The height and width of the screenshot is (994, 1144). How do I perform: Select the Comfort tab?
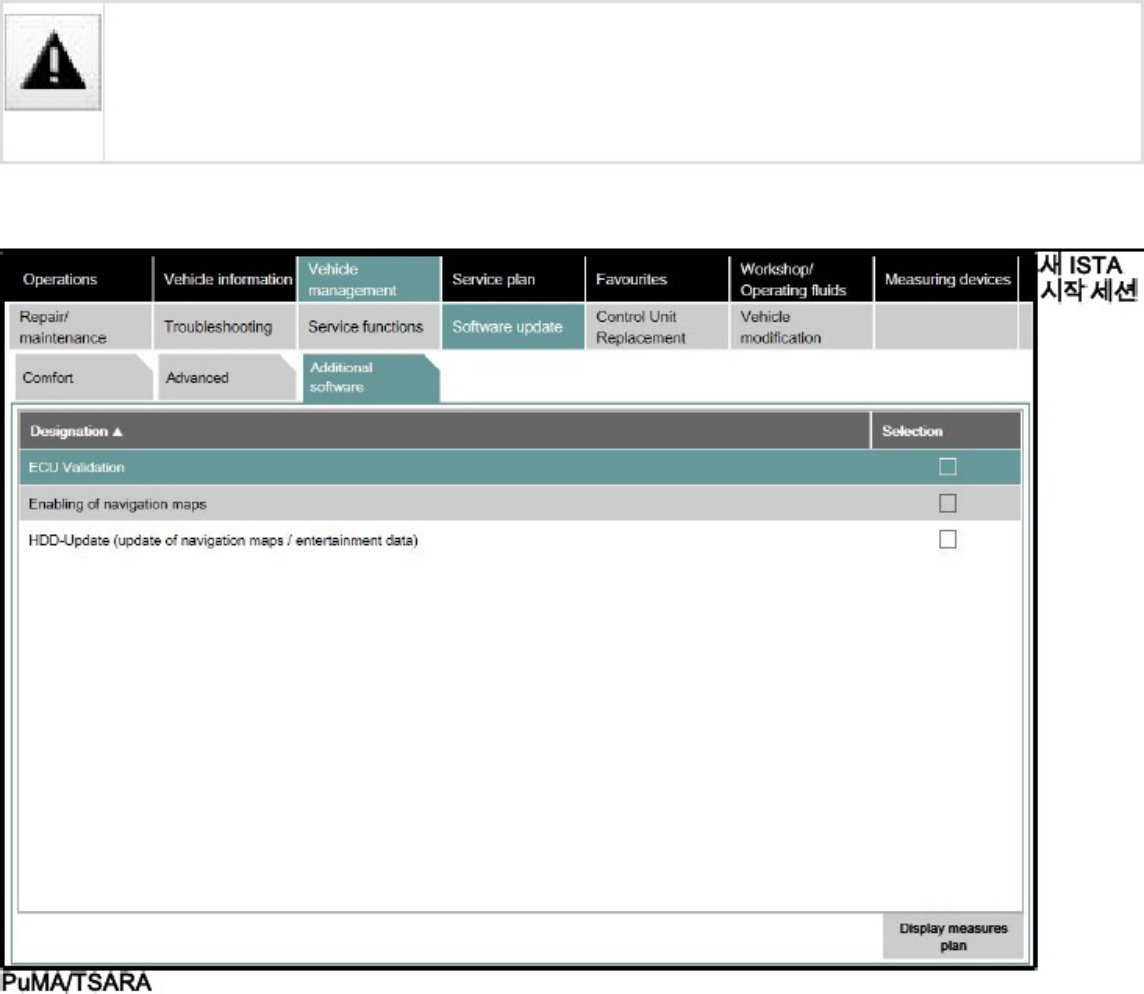pyautogui.click(x=83, y=377)
